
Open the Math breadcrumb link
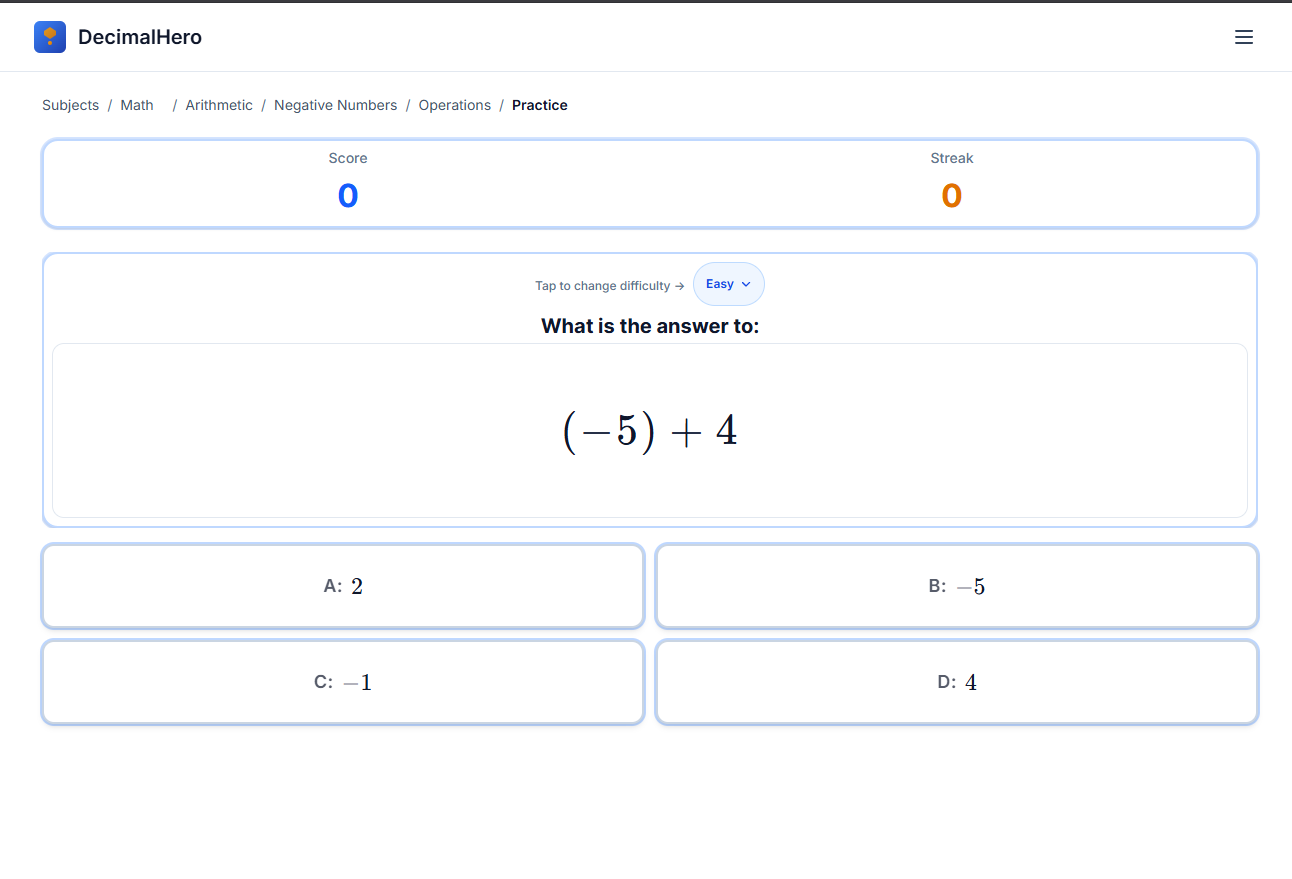click(x=137, y=105)
